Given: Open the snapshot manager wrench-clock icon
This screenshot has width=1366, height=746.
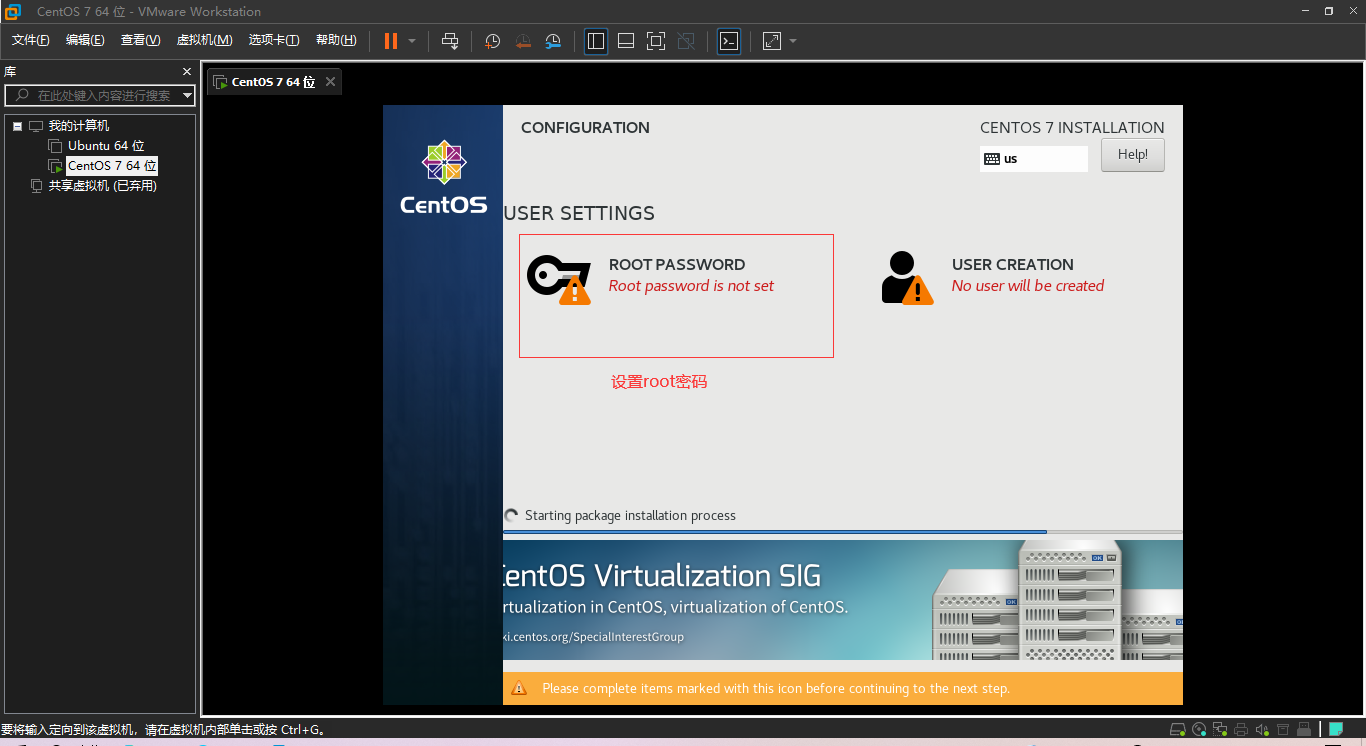Looking at the screenshot, I should tap(553, 41).
